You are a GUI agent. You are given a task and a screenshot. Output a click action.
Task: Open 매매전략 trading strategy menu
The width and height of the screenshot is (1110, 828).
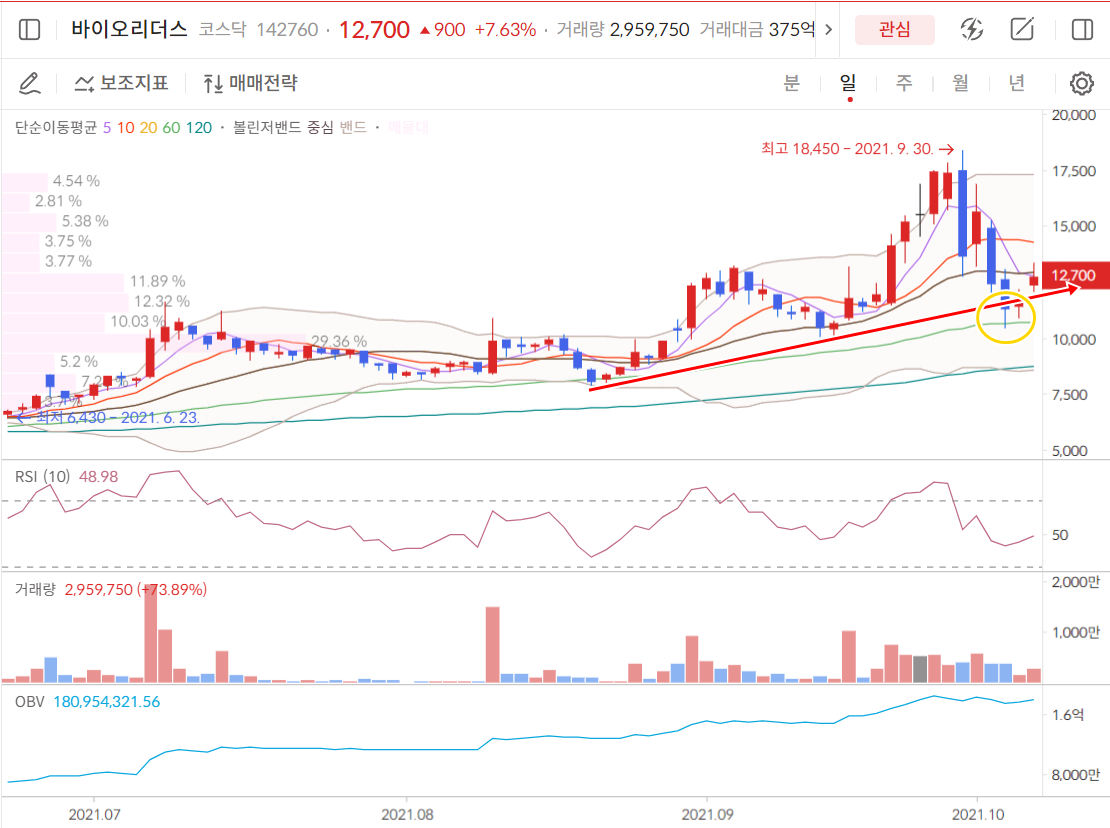[x=250, y=83]
